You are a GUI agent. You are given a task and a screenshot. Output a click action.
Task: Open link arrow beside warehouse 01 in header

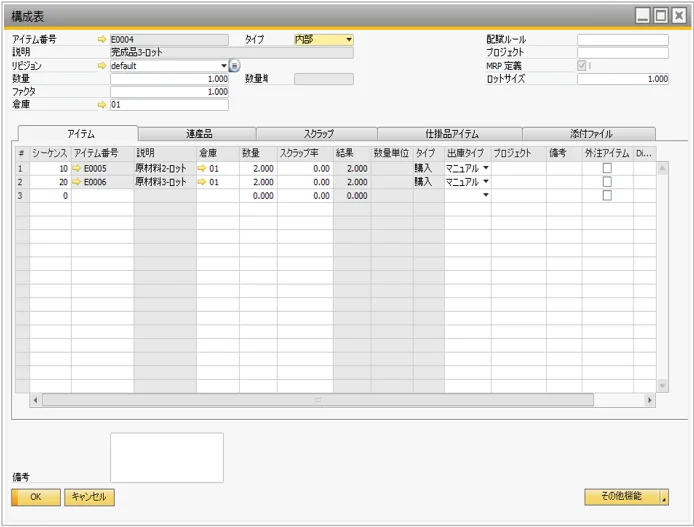pyautogui.click(x=102, y=105)
